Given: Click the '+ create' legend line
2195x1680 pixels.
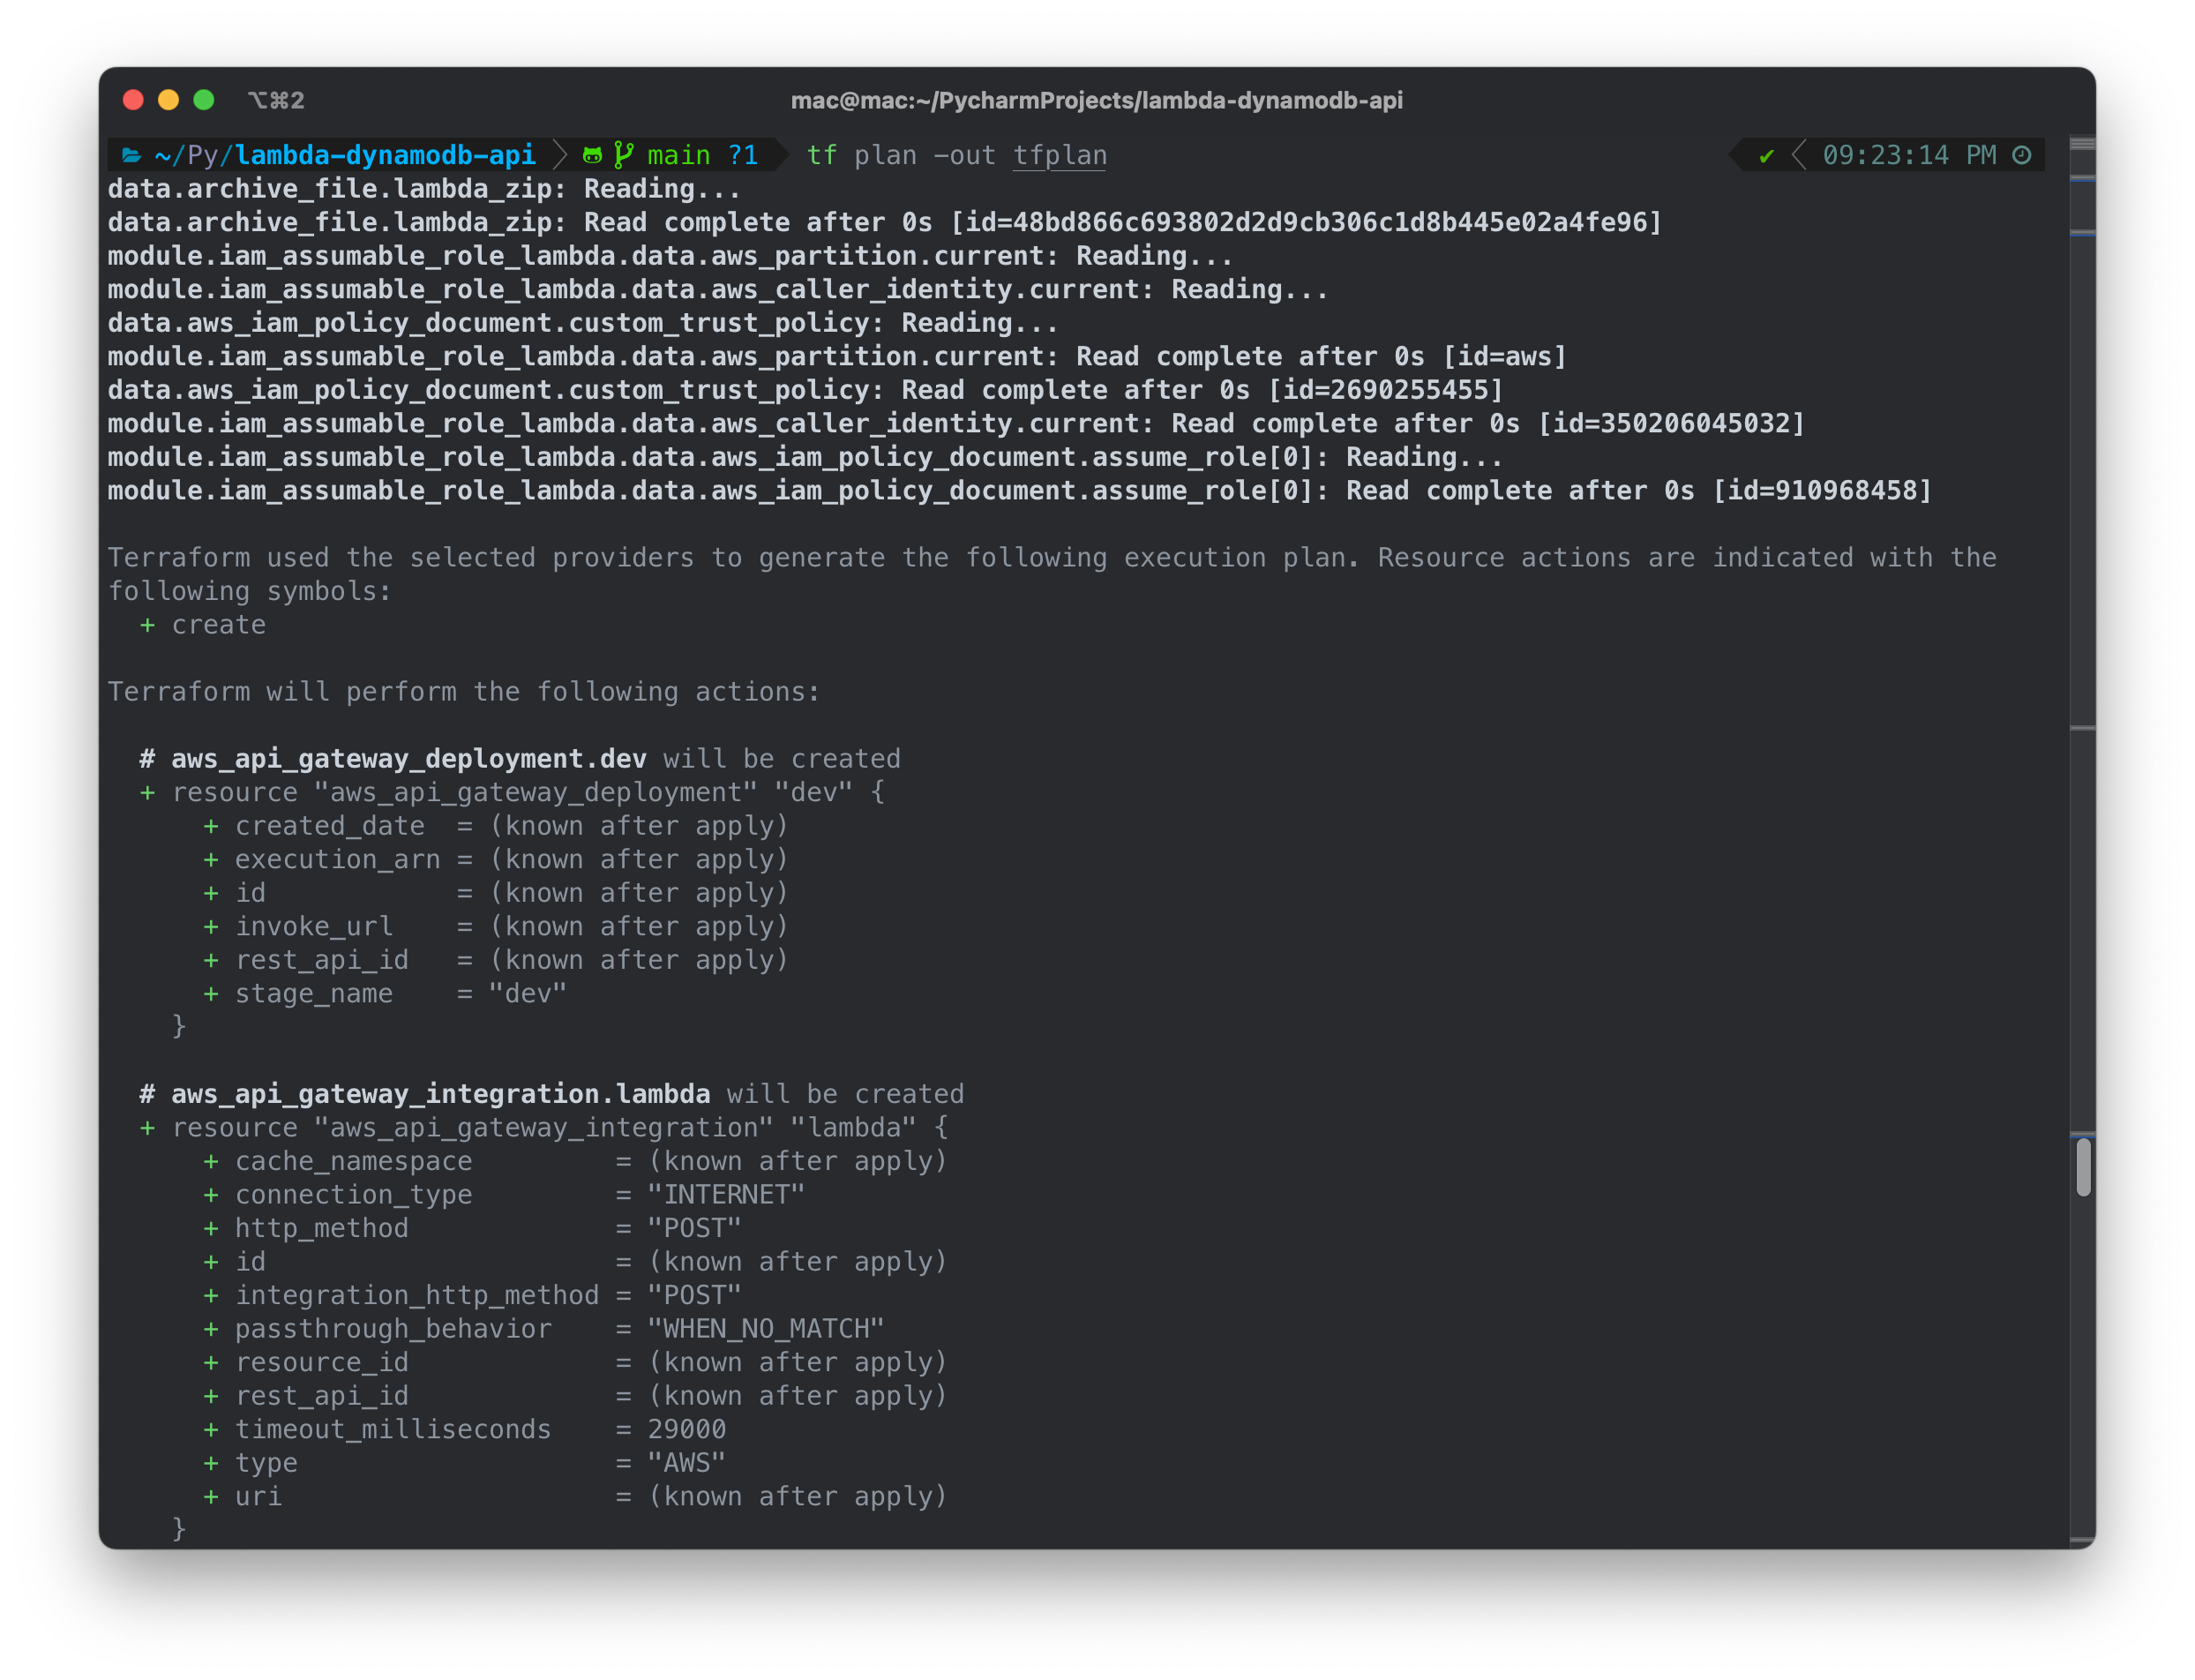Looking at the screenshot, I should point(203,624).
